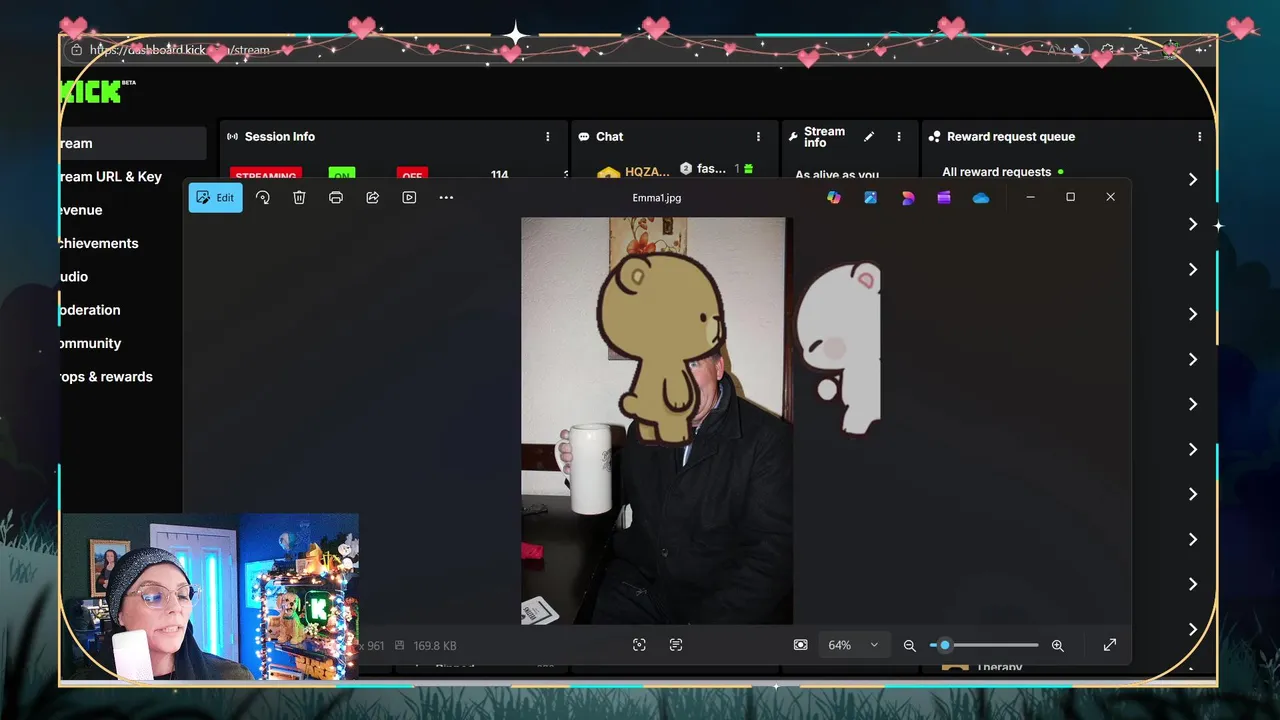The image size is (1280, 720).
Task: Click the Kick logo in the dashboard
Action: [97, 91]
